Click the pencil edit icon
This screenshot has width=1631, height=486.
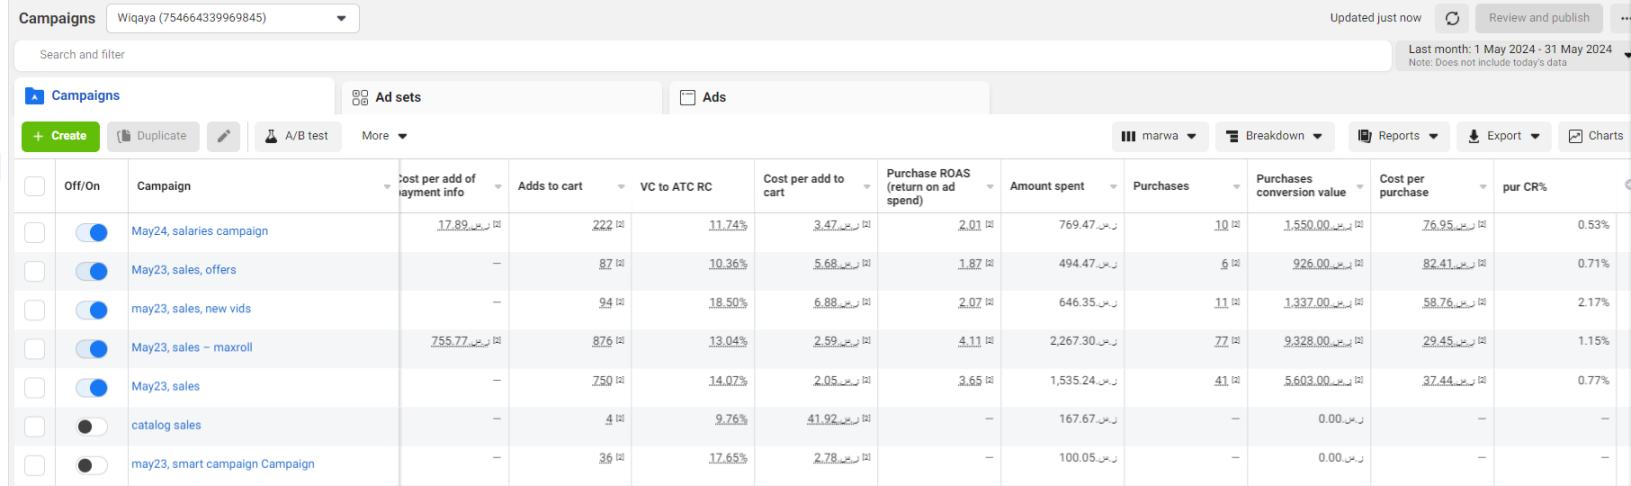(223, 136)
